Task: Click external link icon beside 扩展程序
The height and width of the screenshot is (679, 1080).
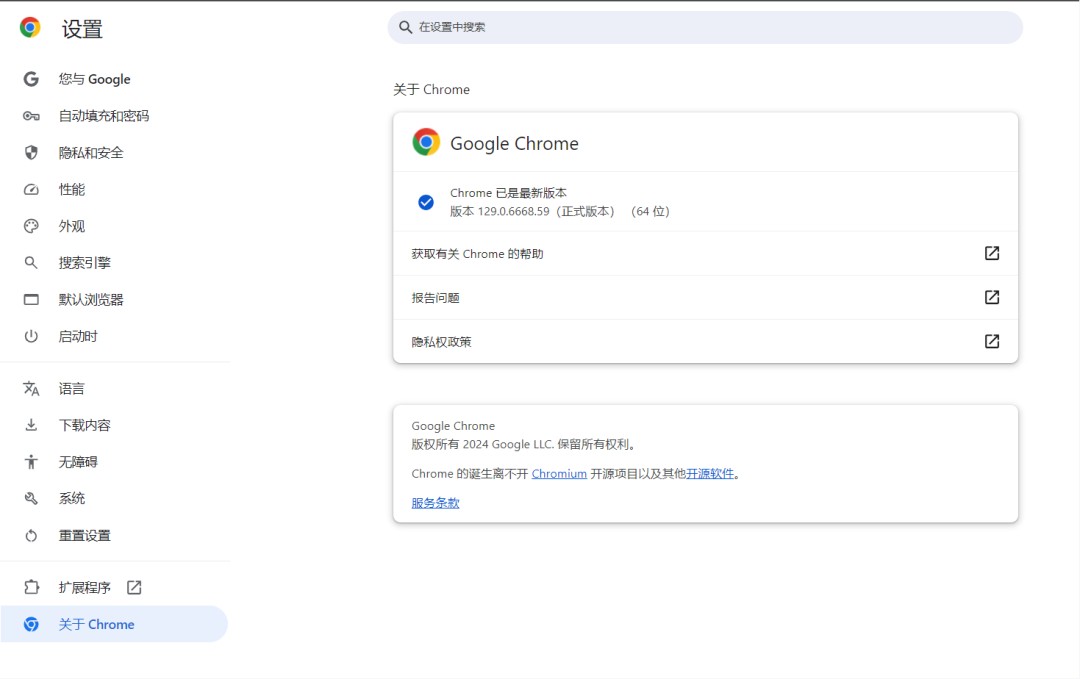Action: click(x=134, y=587)
